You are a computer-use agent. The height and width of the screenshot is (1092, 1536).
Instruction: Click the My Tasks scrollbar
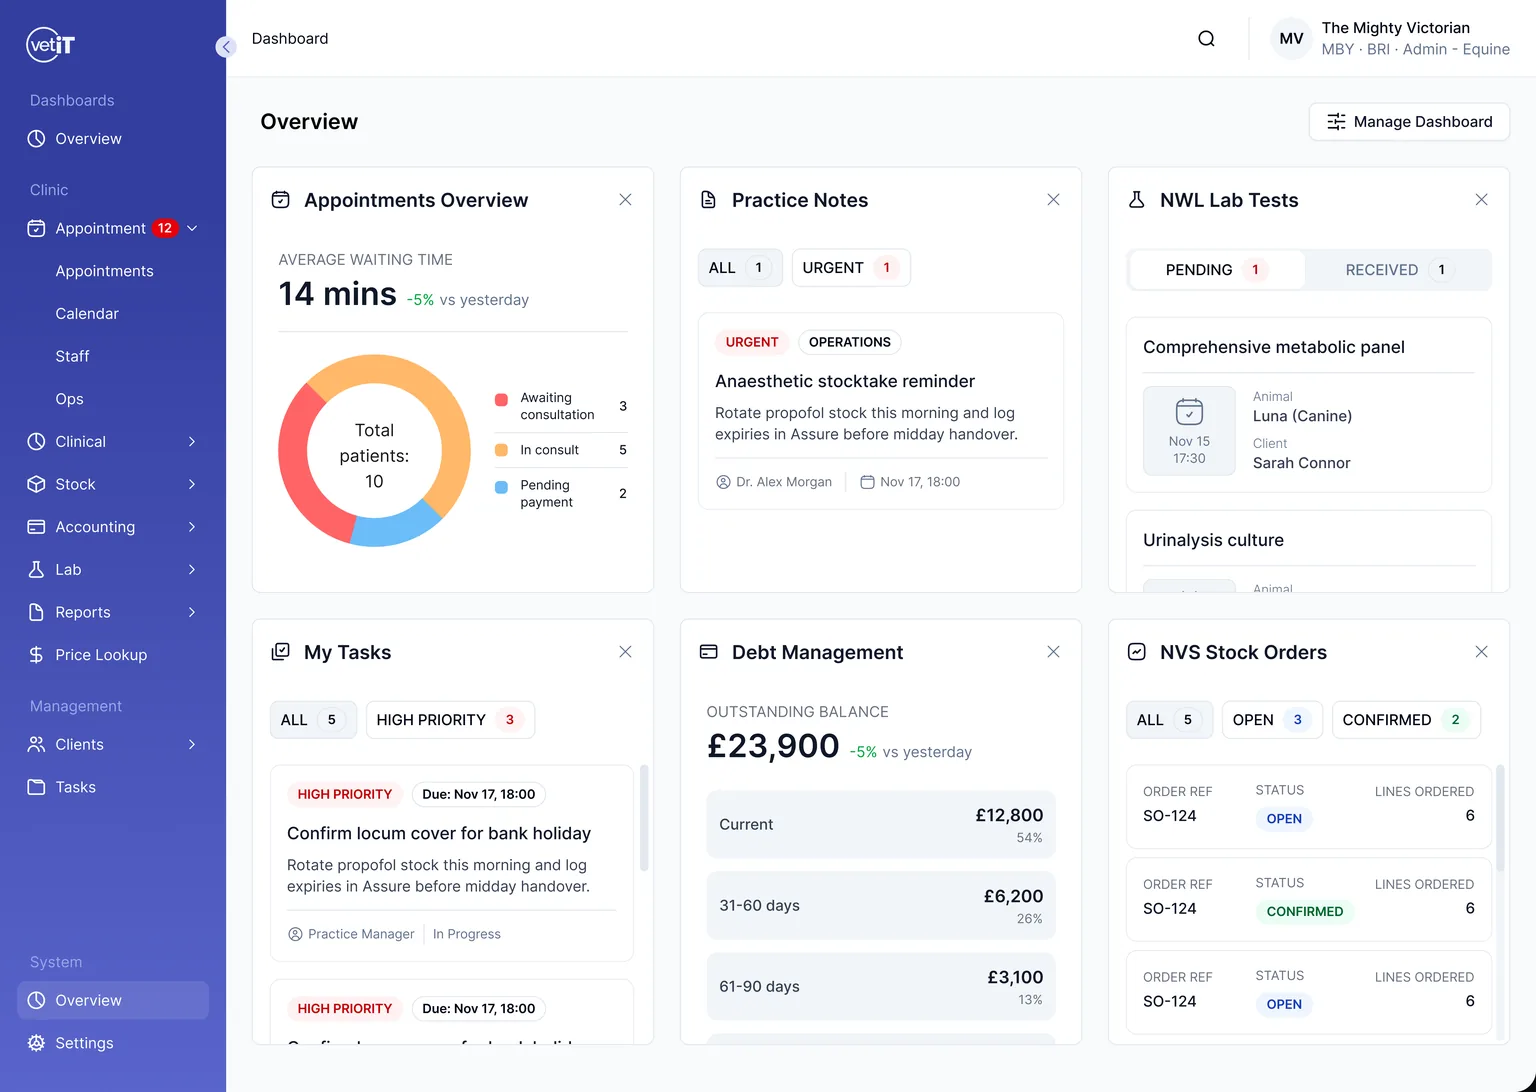pos(644,818)
